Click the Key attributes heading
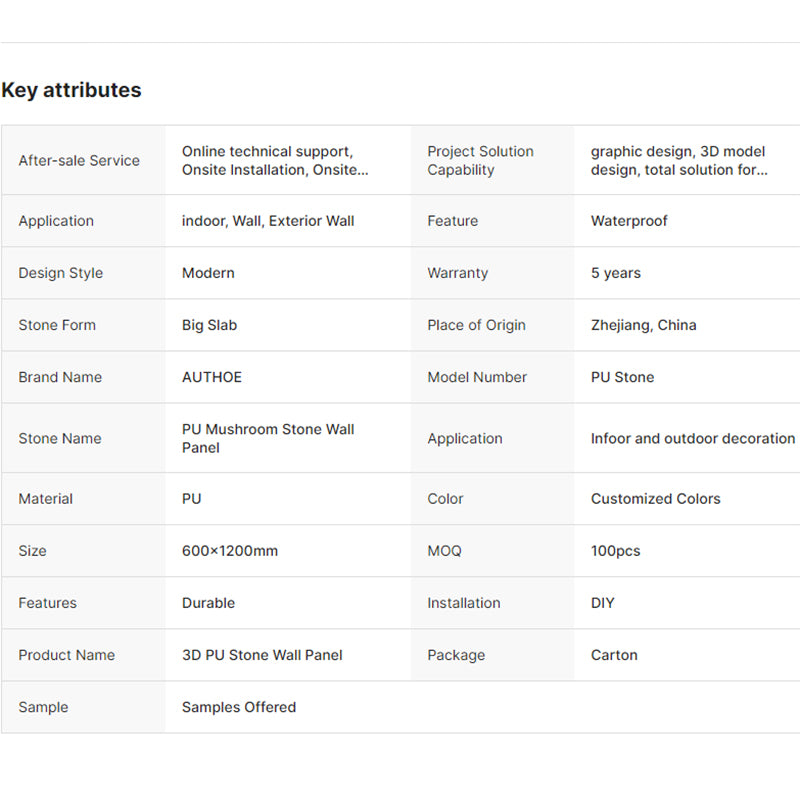The height and width of the screenshot is (800, 800). 71,90
